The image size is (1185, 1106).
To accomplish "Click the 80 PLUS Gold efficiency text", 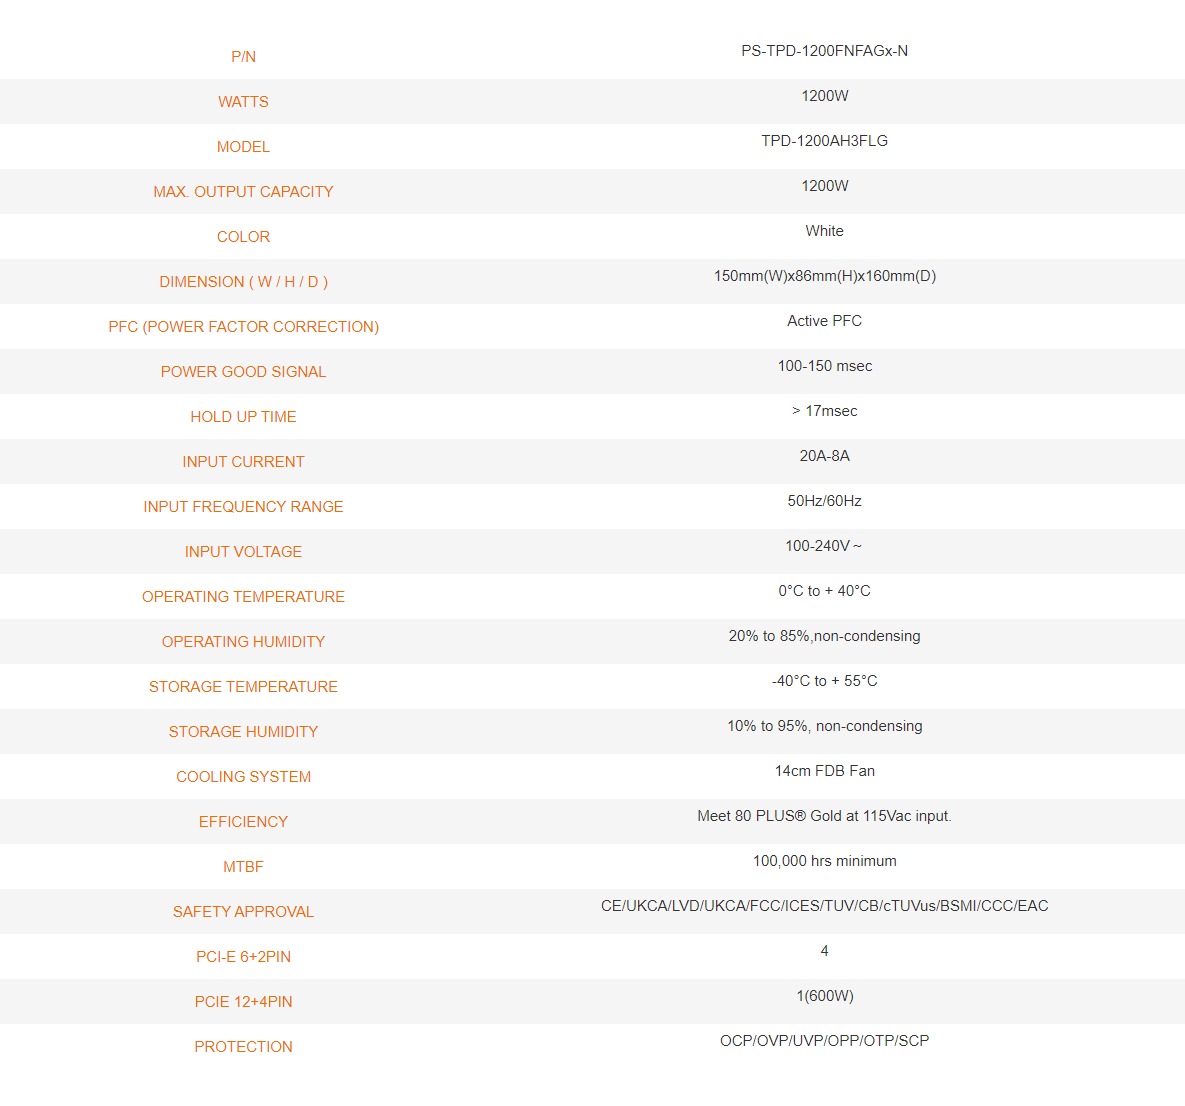I will 825,816.
